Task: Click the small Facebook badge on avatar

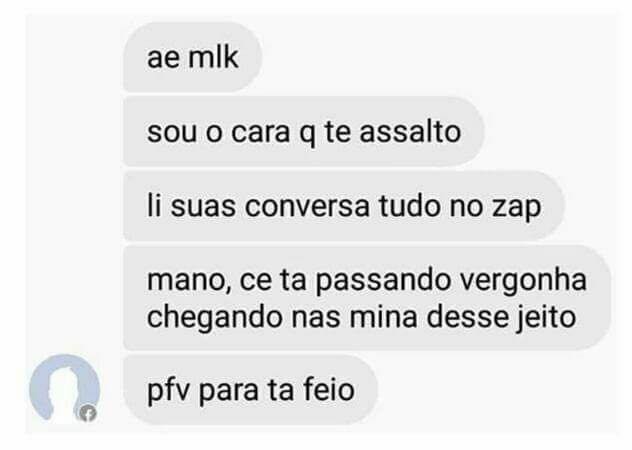Action: click(x=87, y=413)
